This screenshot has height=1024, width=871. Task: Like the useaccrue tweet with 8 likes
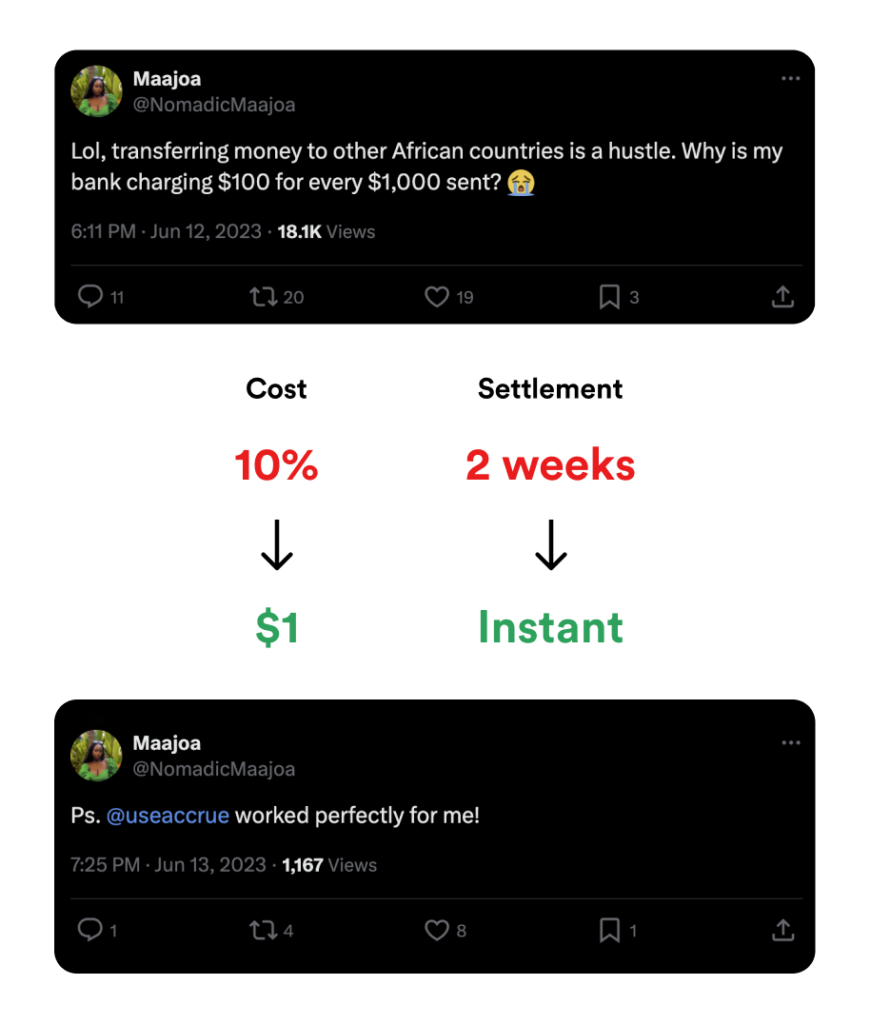click(x=437, y=931)
